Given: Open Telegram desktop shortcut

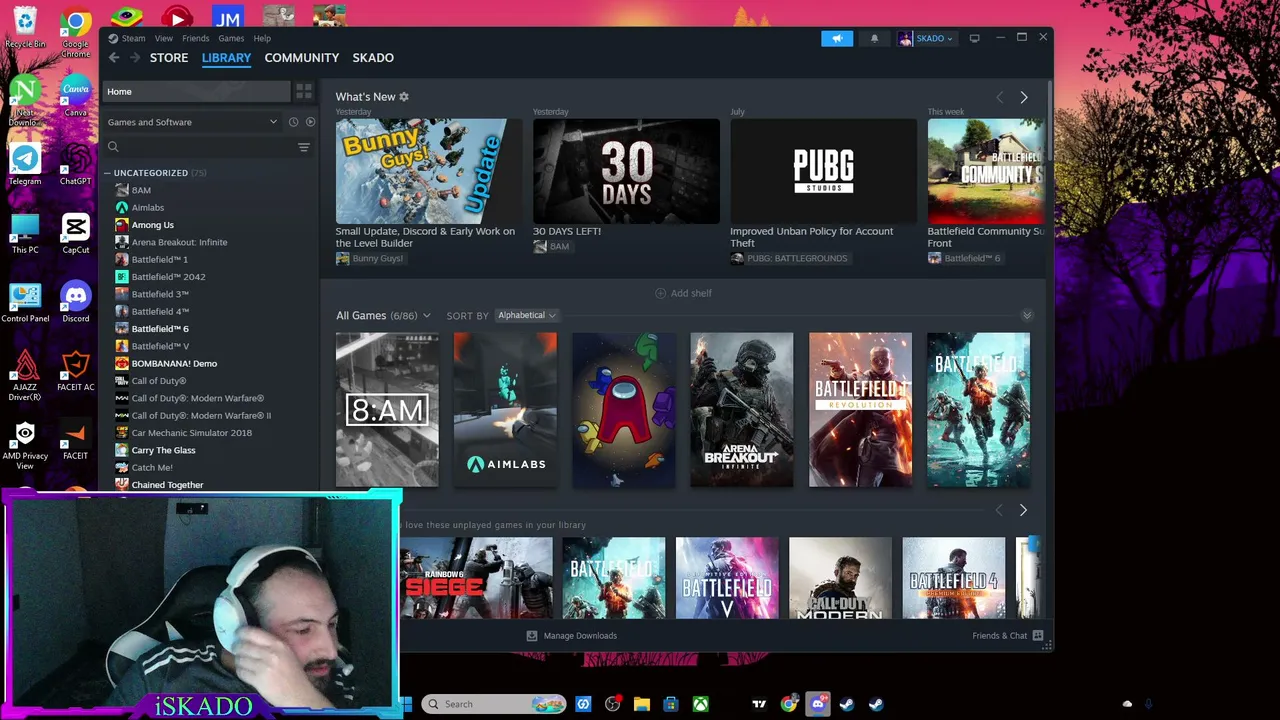Looking at the screenshot, I should pos(25,164).
